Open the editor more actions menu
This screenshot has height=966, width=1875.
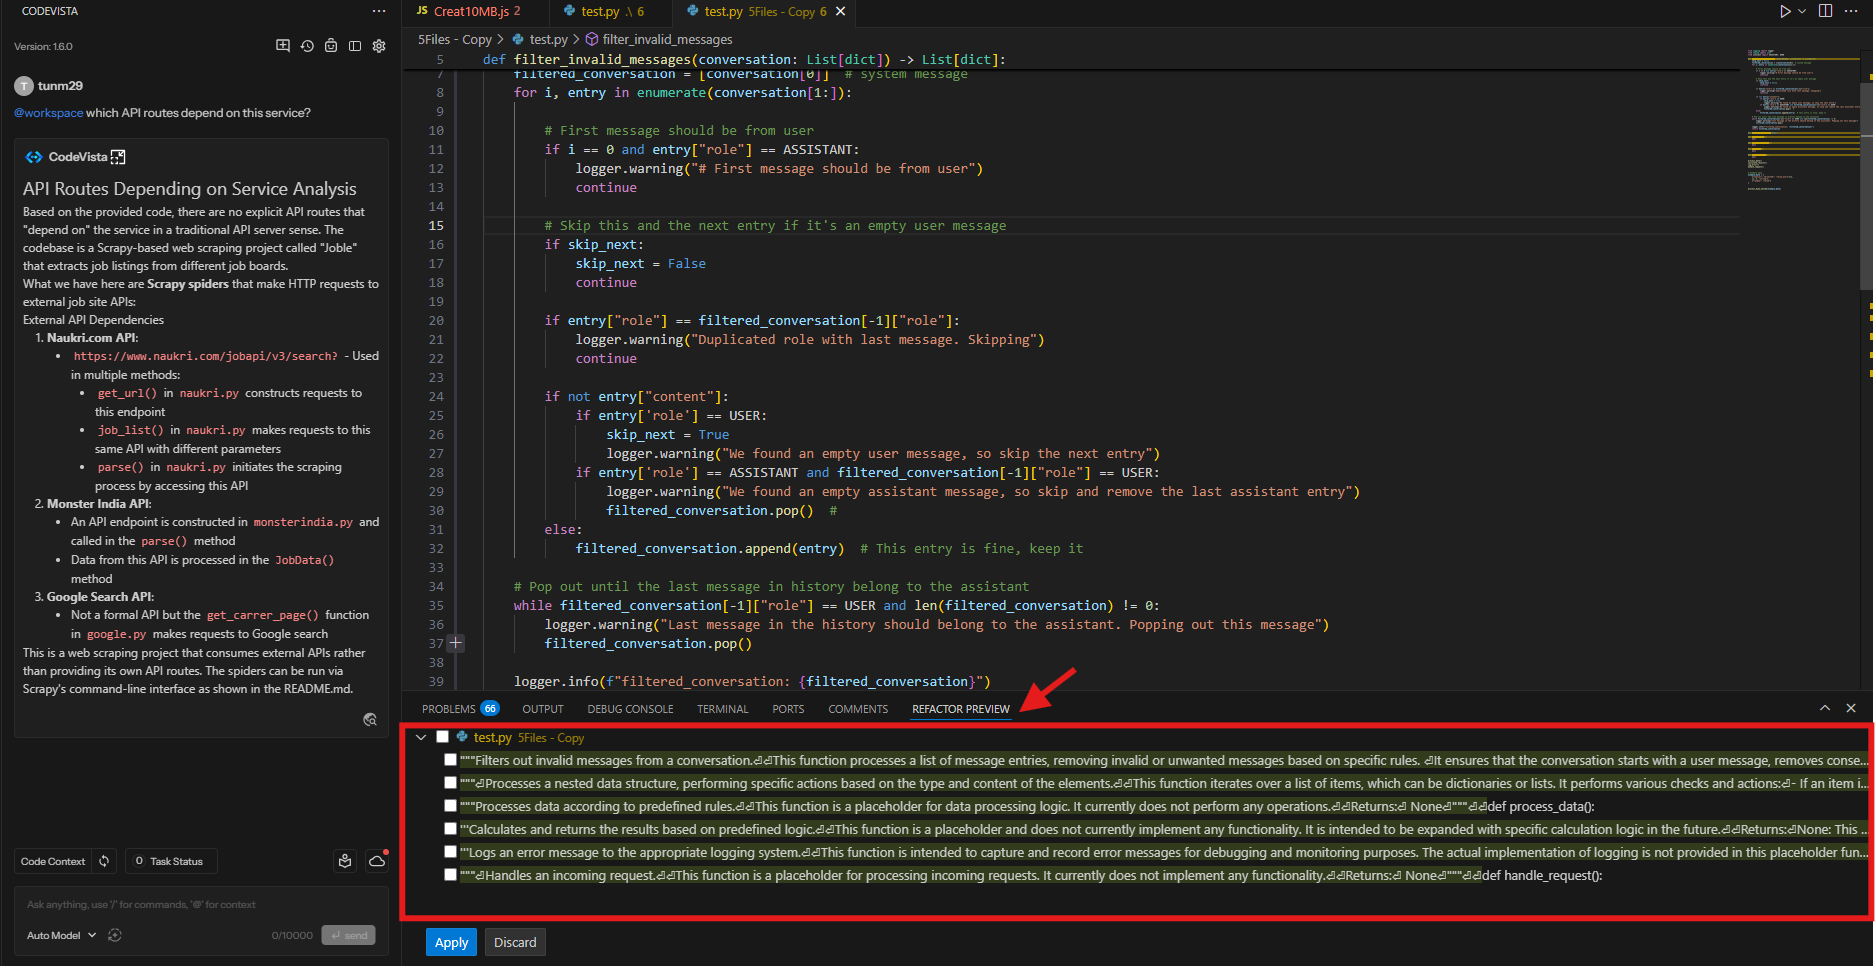(x=1851, y=11)
